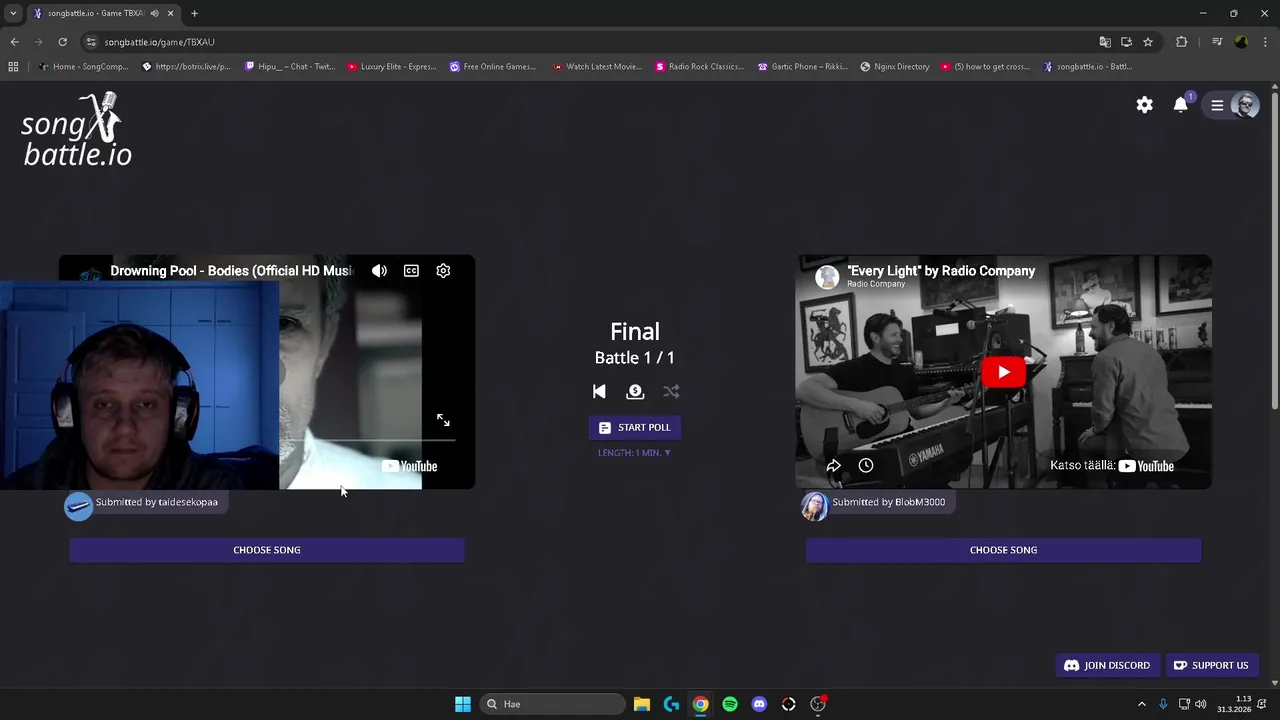Click Support Us button
Screen dimensions: 1280x720
tap(1211, 665)
